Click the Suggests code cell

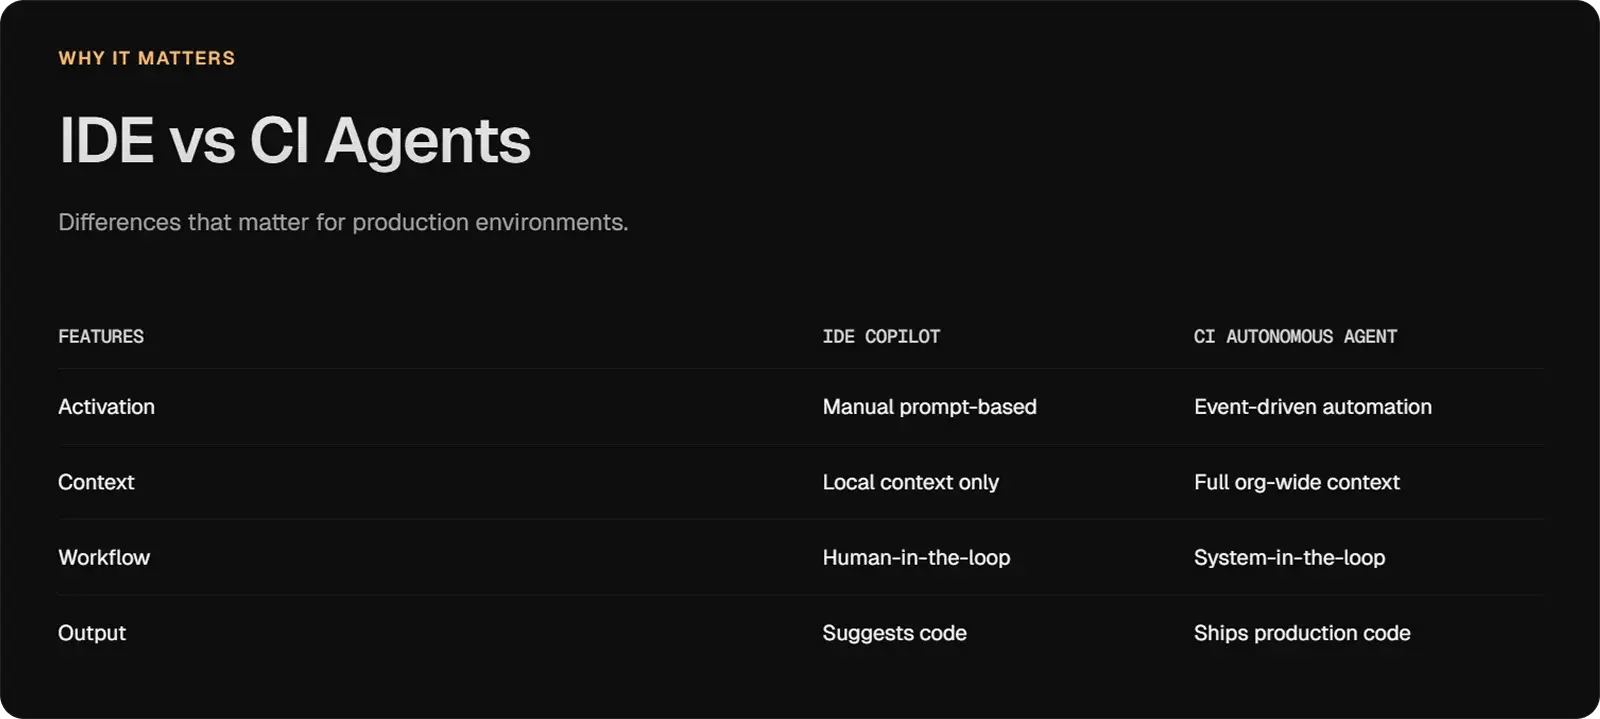pyautogui.click(x=894, y=633)
